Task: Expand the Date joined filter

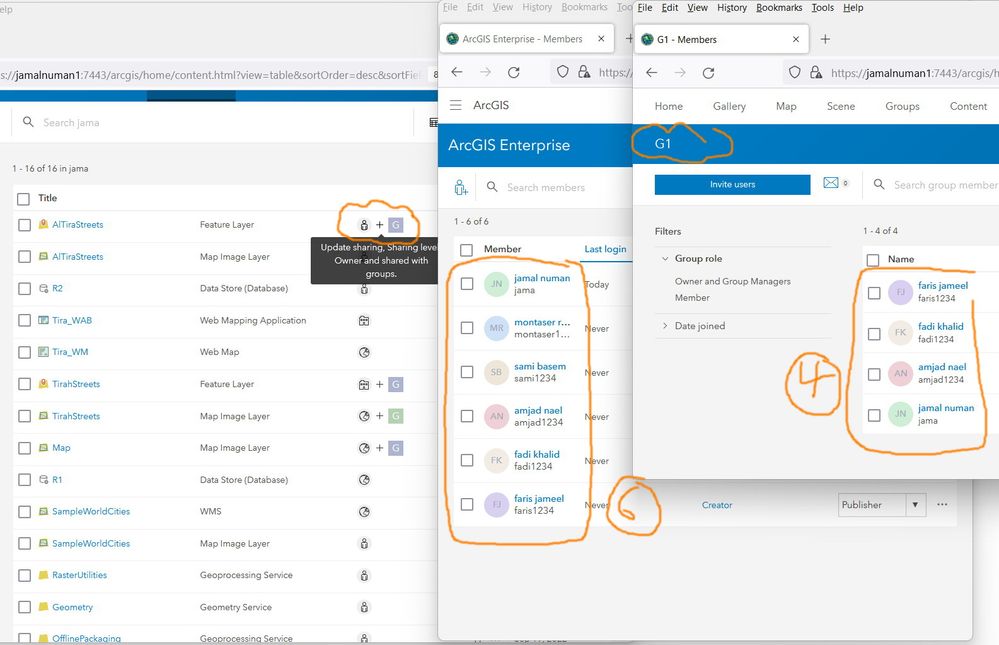Action: click(665, 326)
